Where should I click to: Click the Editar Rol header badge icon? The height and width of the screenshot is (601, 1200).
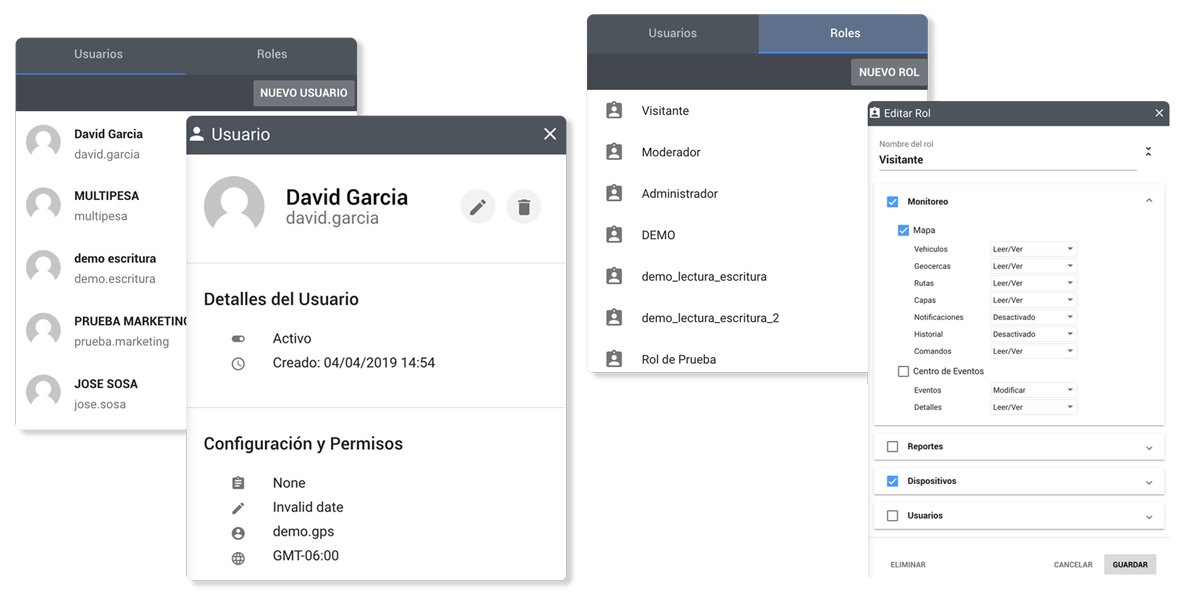tap(875, 113)
